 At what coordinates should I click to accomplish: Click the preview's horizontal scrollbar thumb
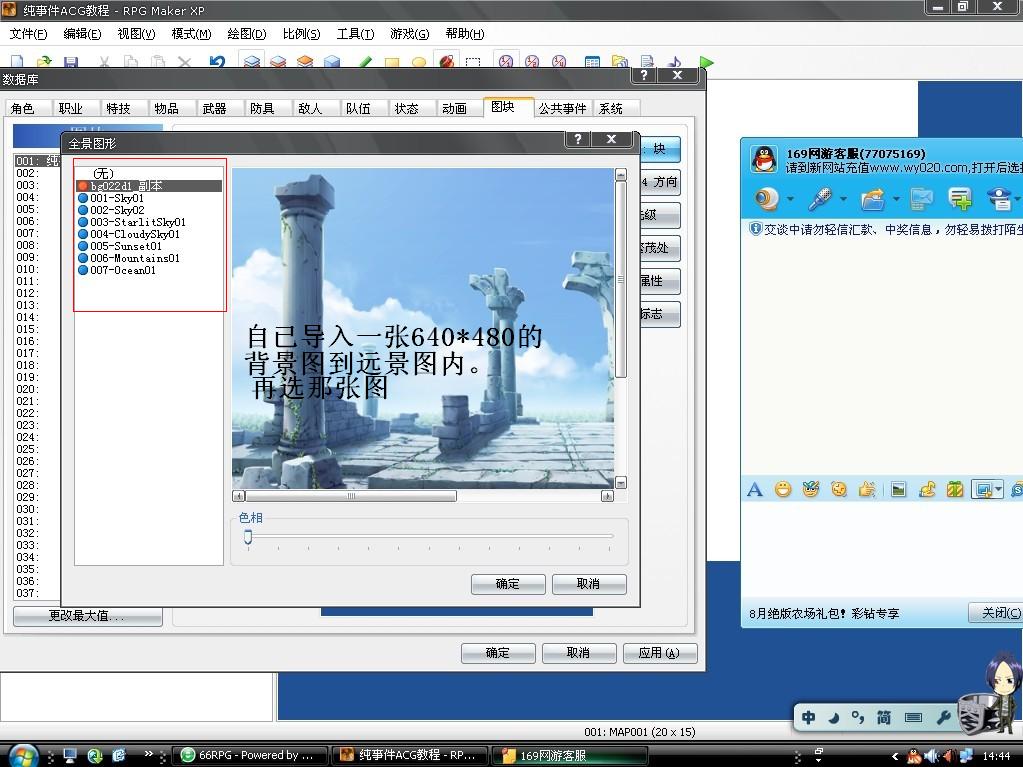coord(351,496)
